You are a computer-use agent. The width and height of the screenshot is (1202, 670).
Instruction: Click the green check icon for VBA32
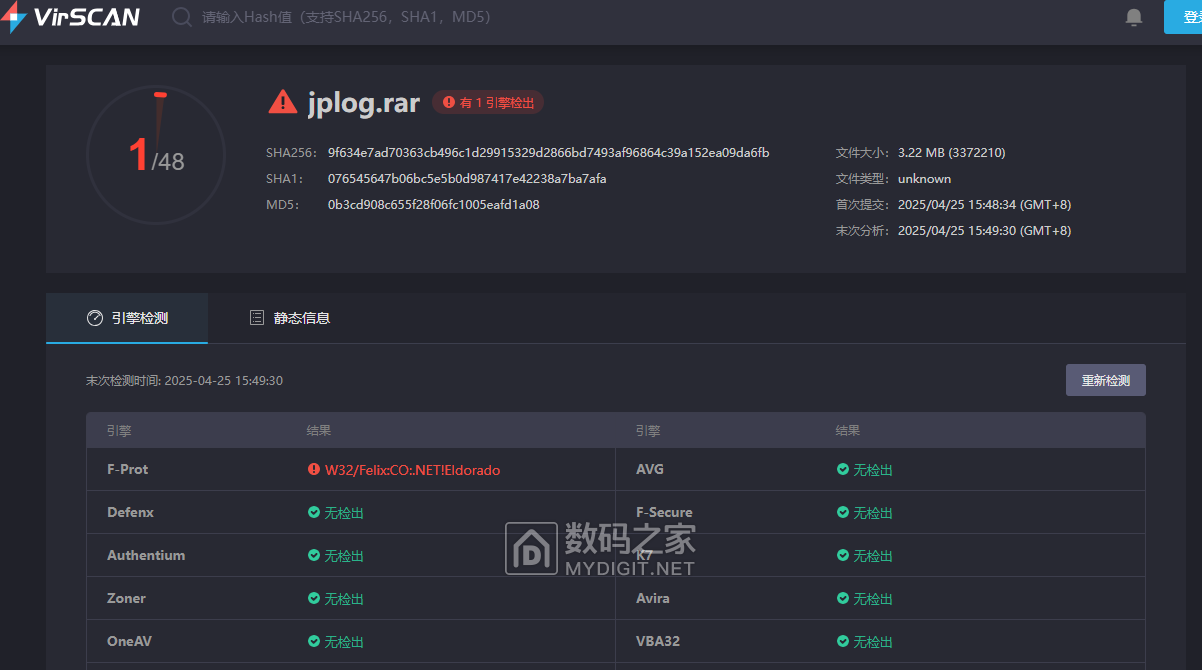[843, 641]
